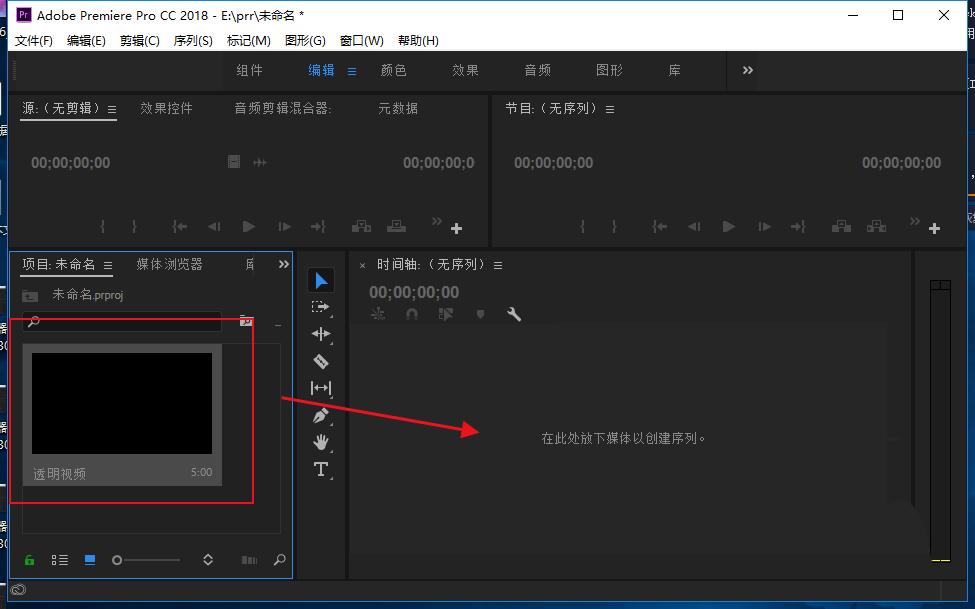Activate the Slip tool
The image size is (975, 609).
point(321,388)
